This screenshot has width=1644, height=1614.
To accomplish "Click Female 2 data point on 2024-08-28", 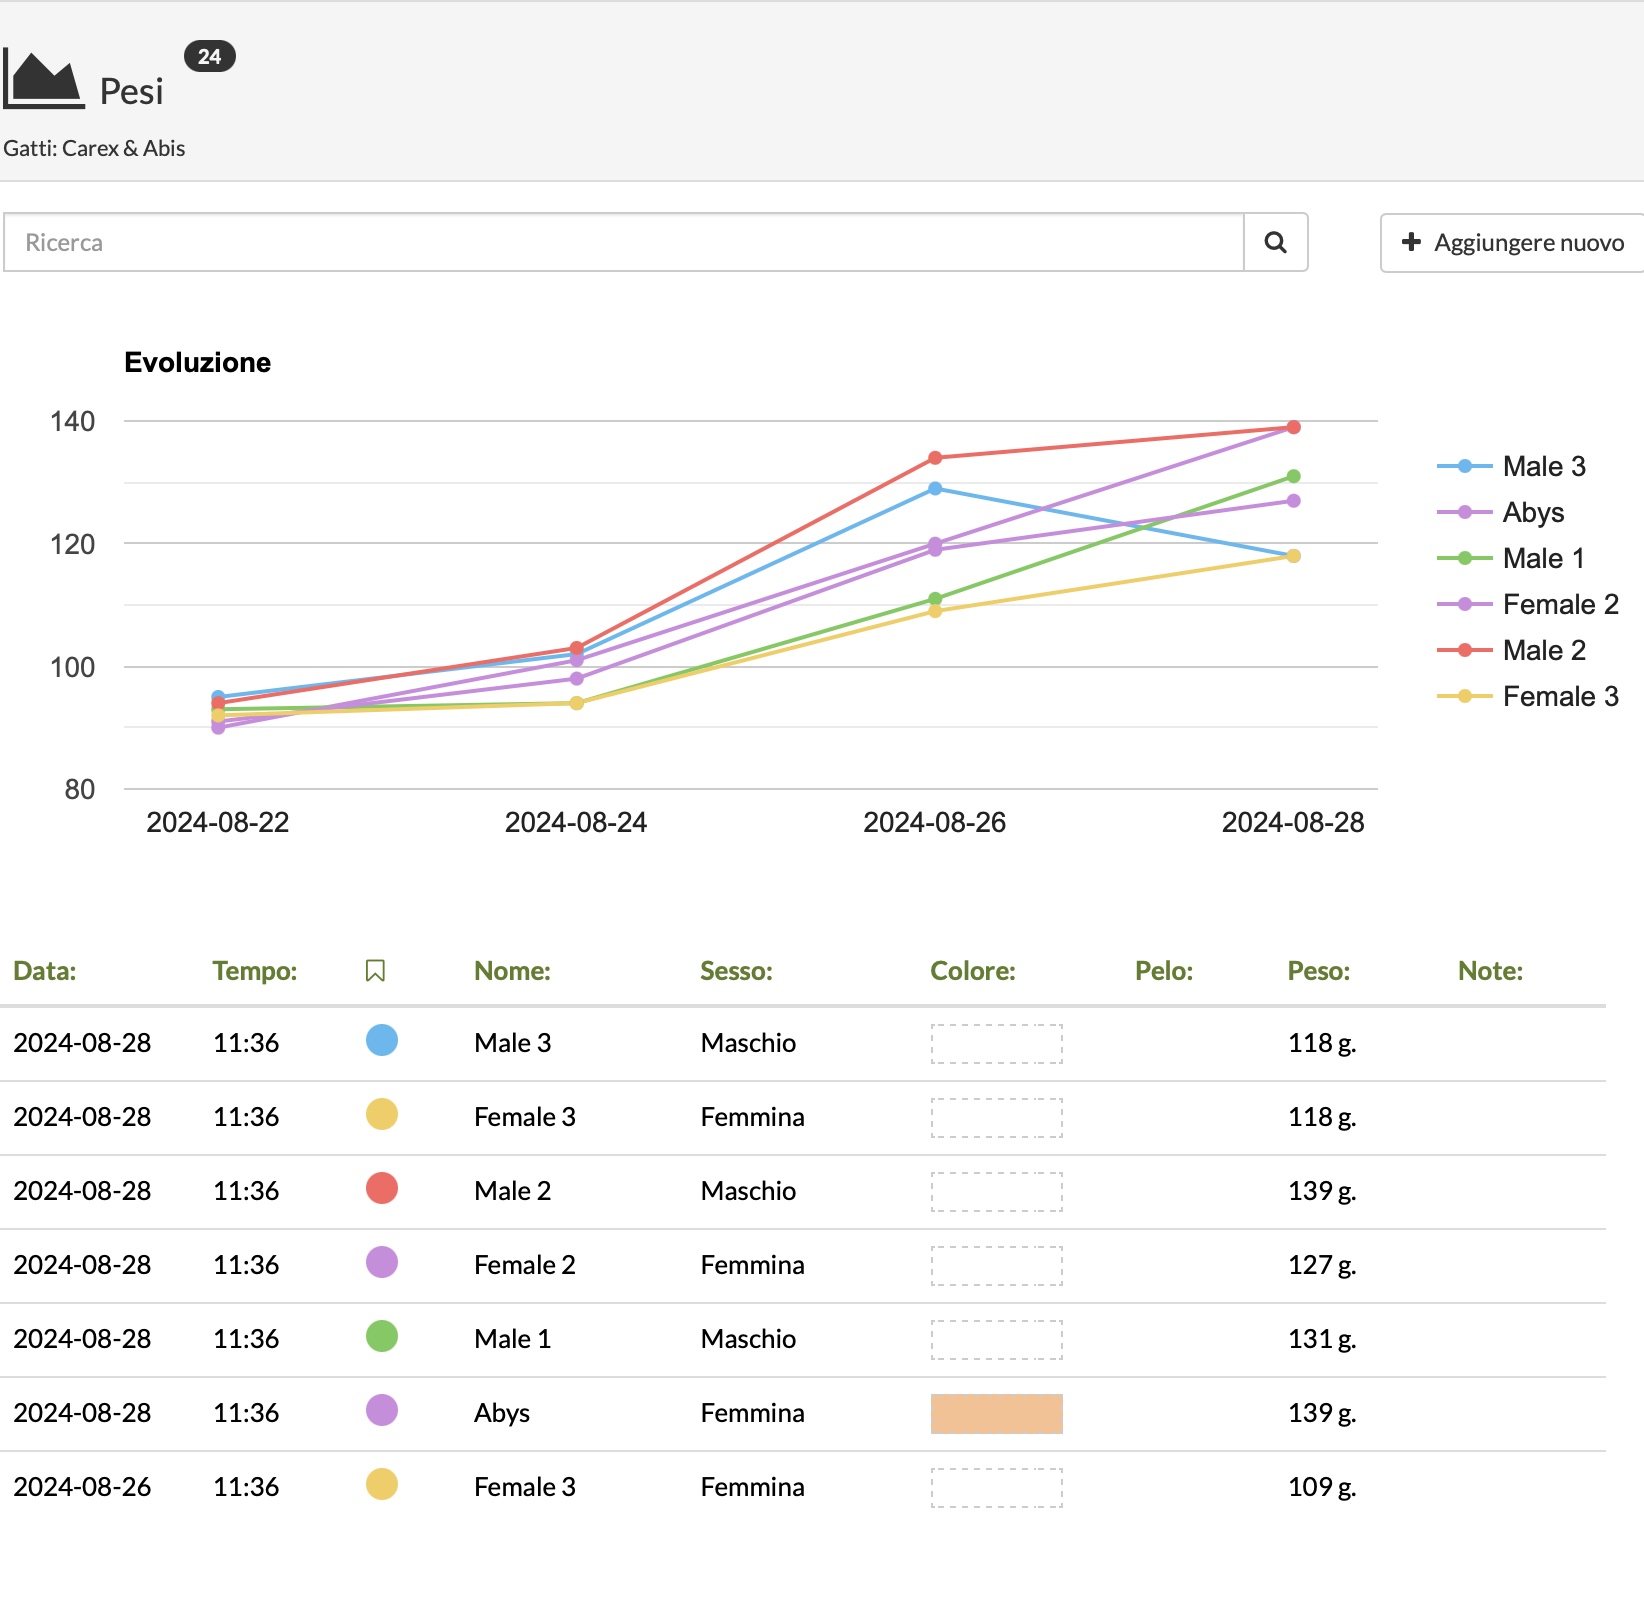I will point(1294,501).
